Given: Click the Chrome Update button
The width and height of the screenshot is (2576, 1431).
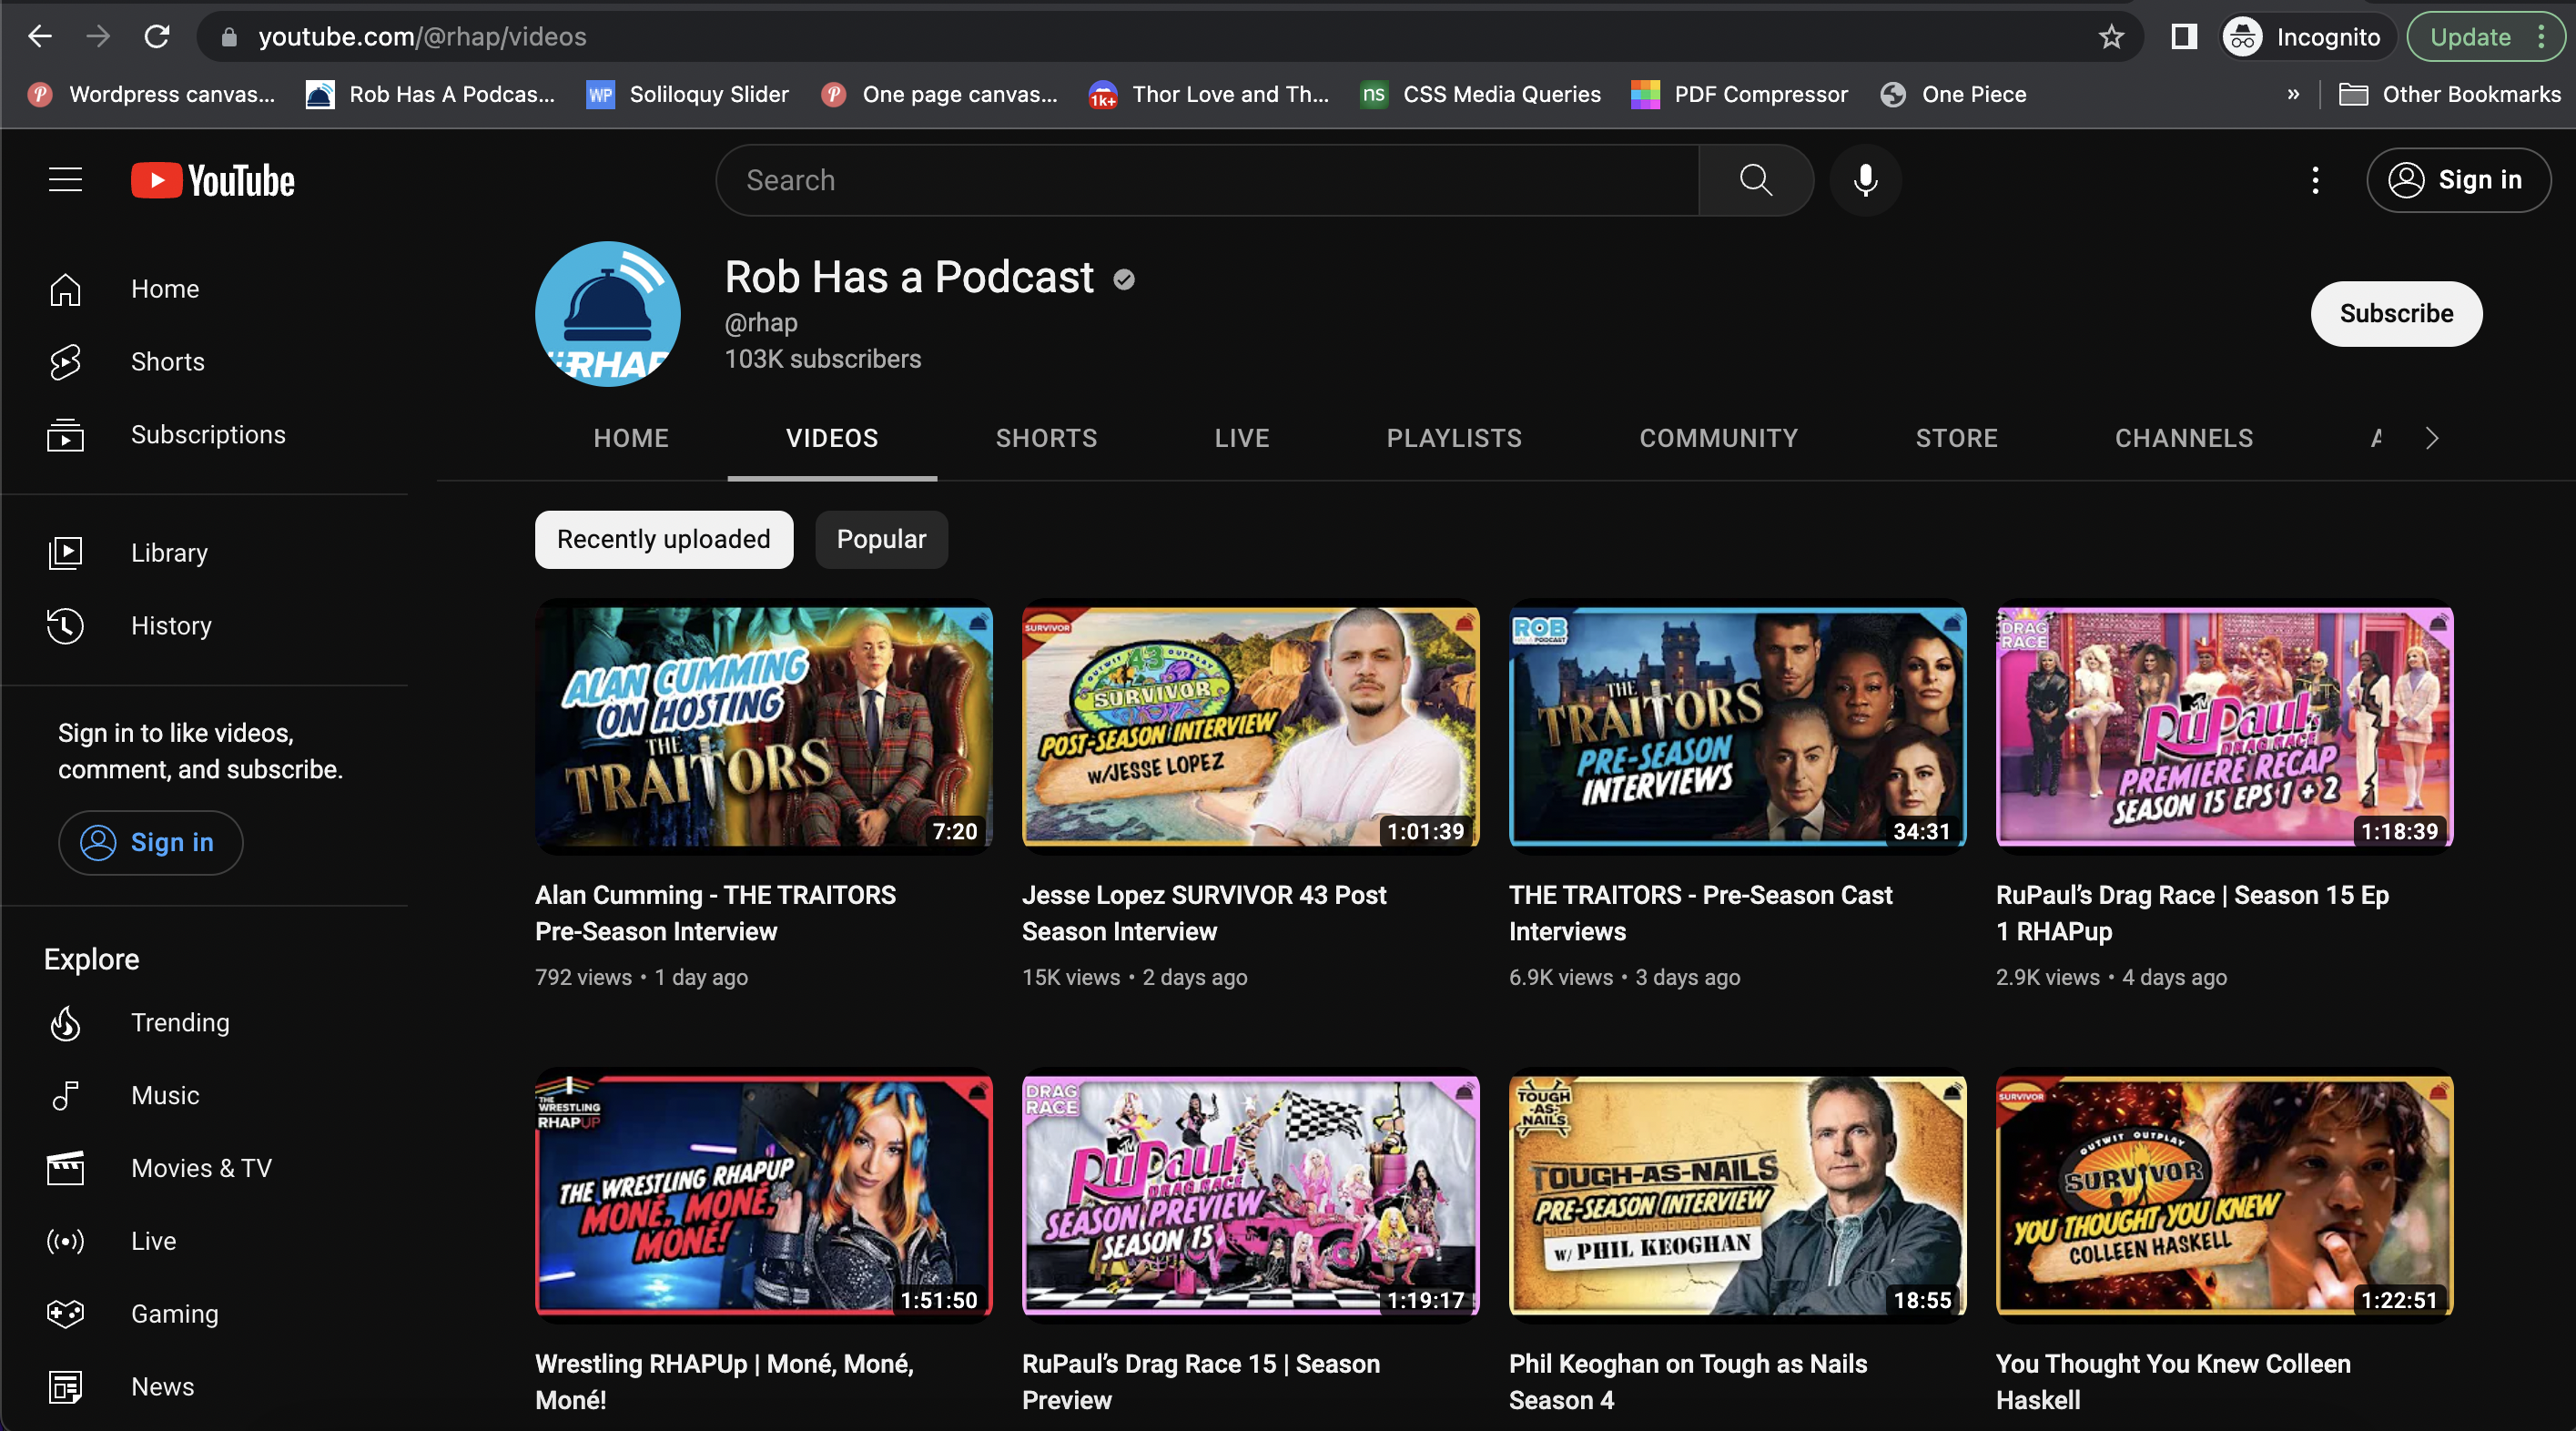Looking at the screenshot, I should pos(2488,37).
